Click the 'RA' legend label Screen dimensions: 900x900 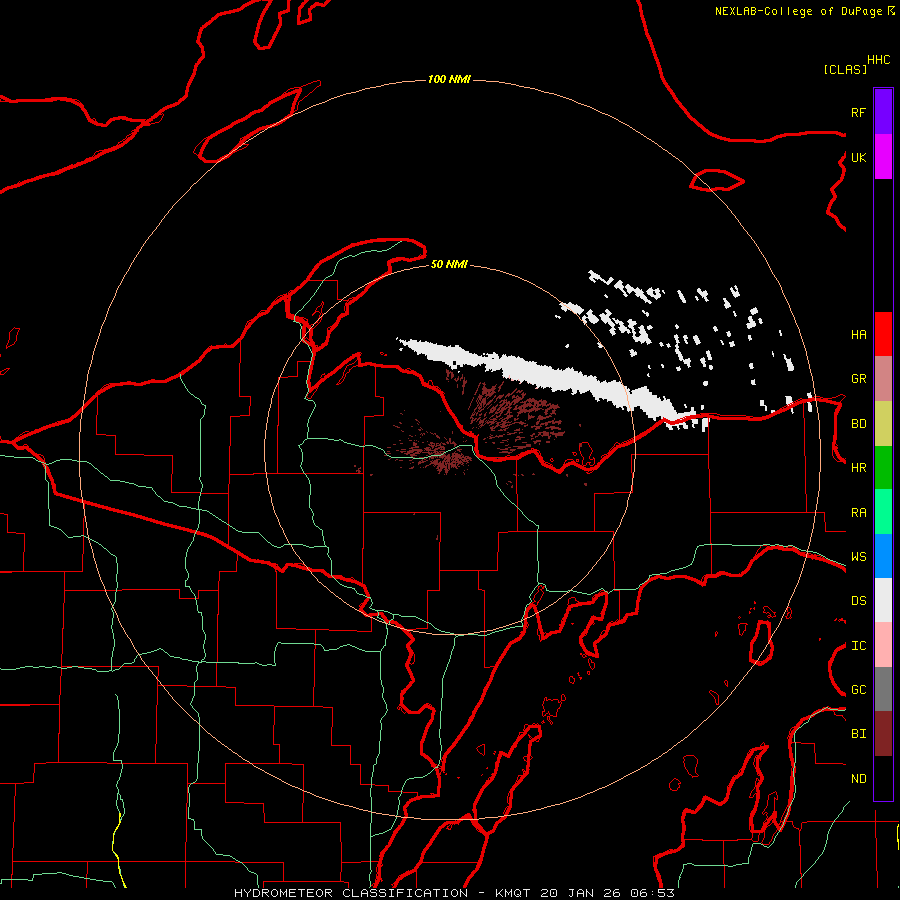(858, 513)
